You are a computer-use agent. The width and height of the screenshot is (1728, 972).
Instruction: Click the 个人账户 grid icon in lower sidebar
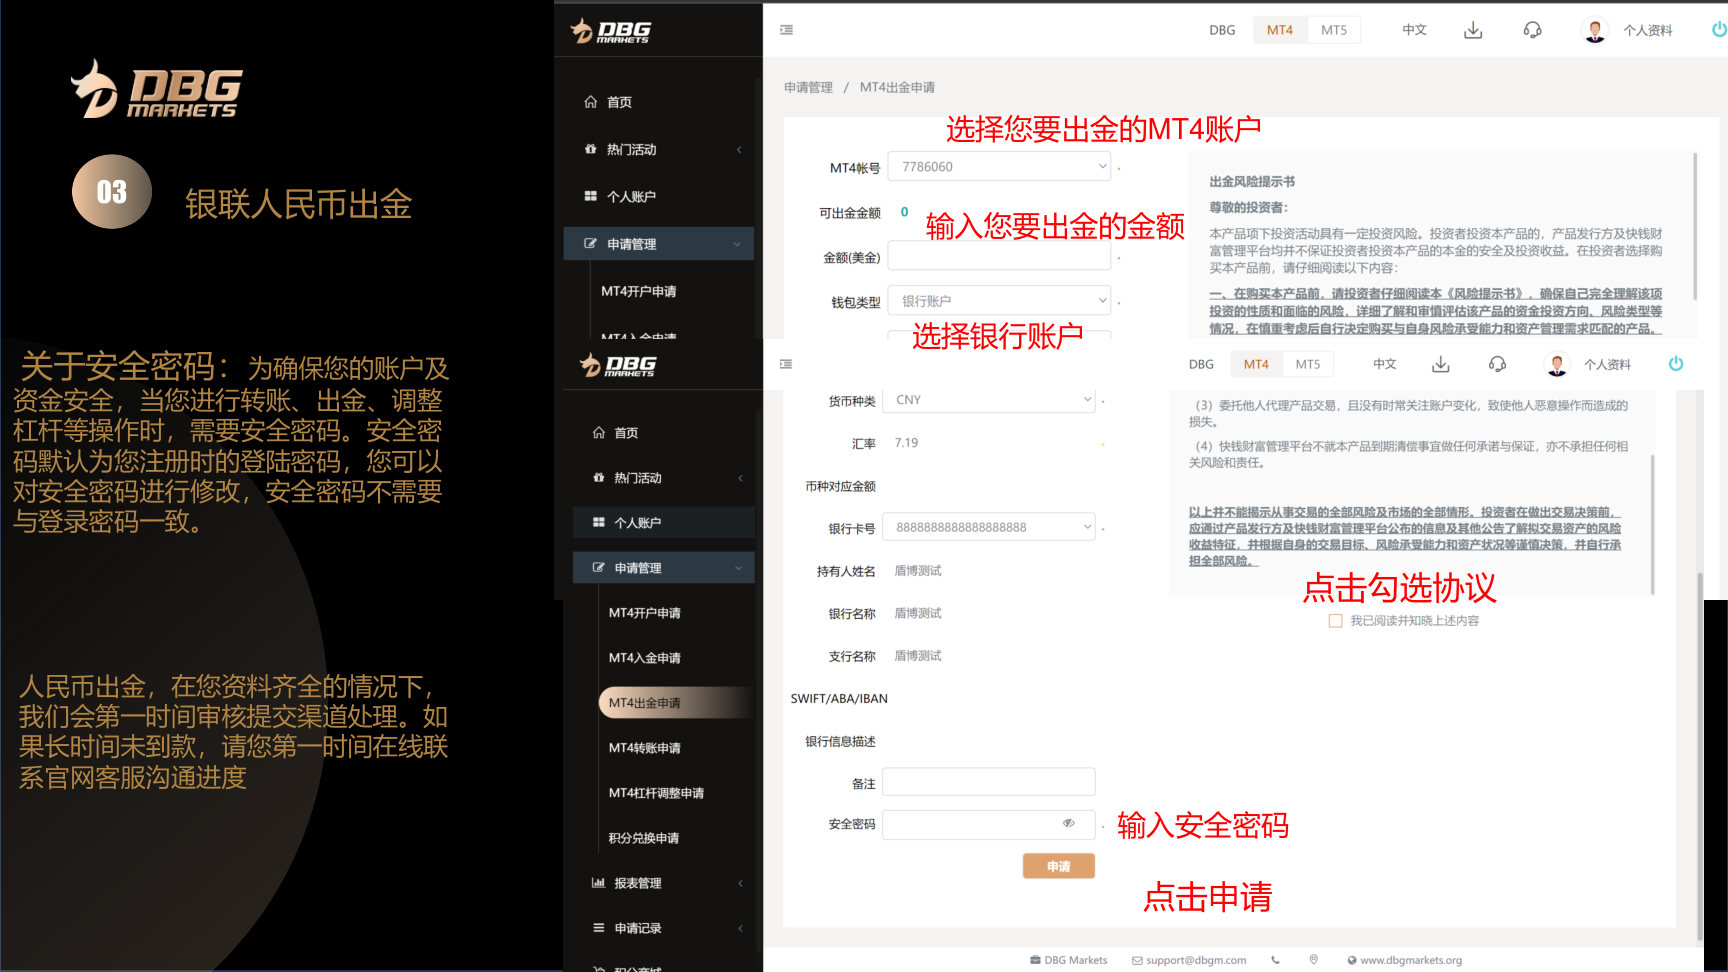click(598, 522)
